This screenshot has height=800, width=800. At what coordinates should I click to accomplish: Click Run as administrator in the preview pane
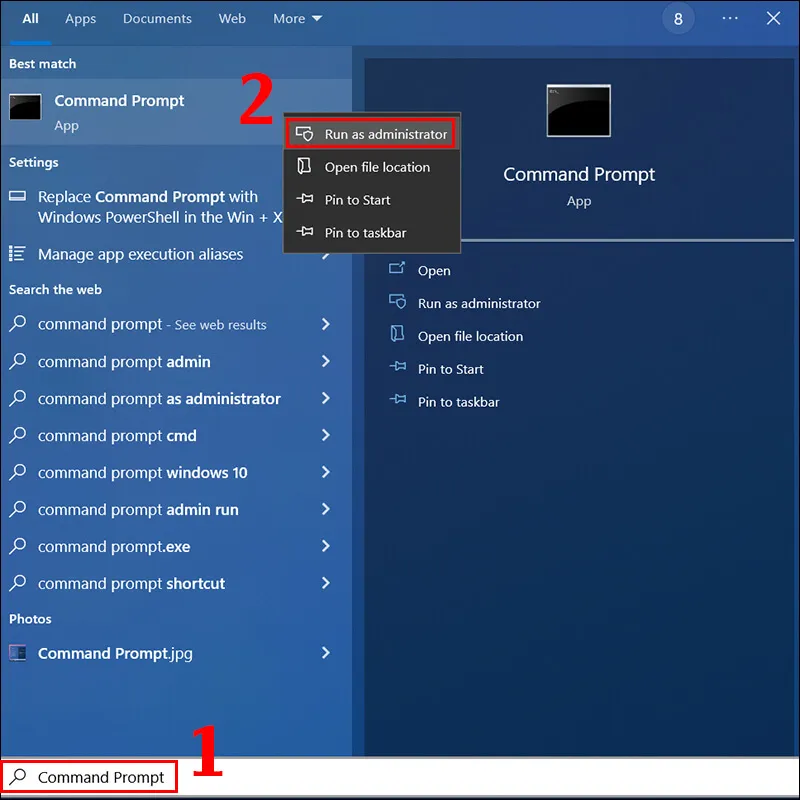point(479,304)
